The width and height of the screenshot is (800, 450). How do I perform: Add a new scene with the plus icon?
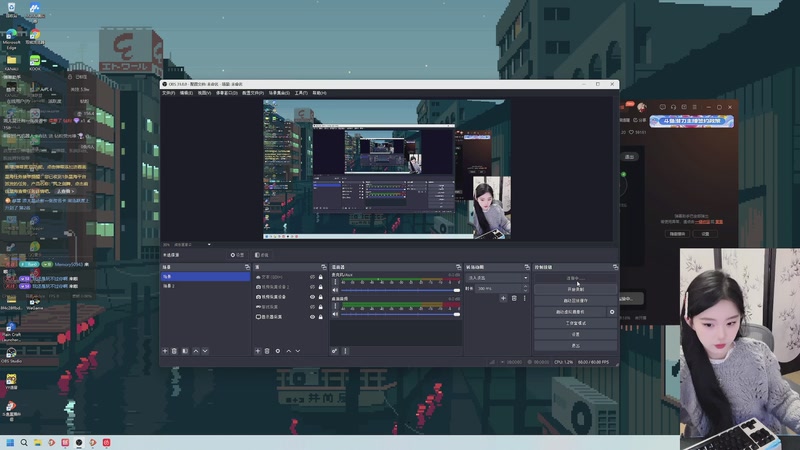pos(165,351)
